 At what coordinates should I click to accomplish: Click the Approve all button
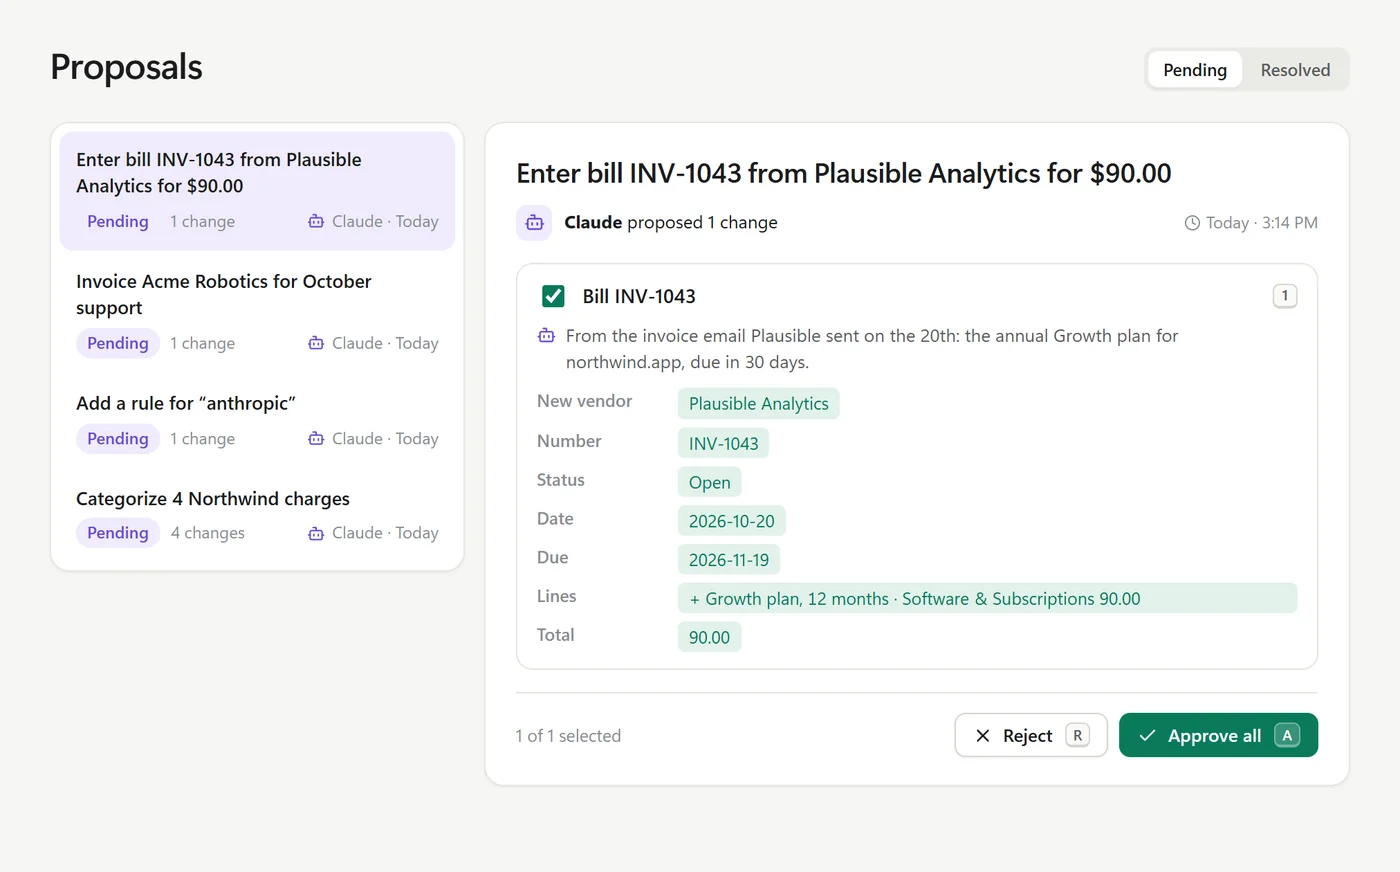(1218, 735)
